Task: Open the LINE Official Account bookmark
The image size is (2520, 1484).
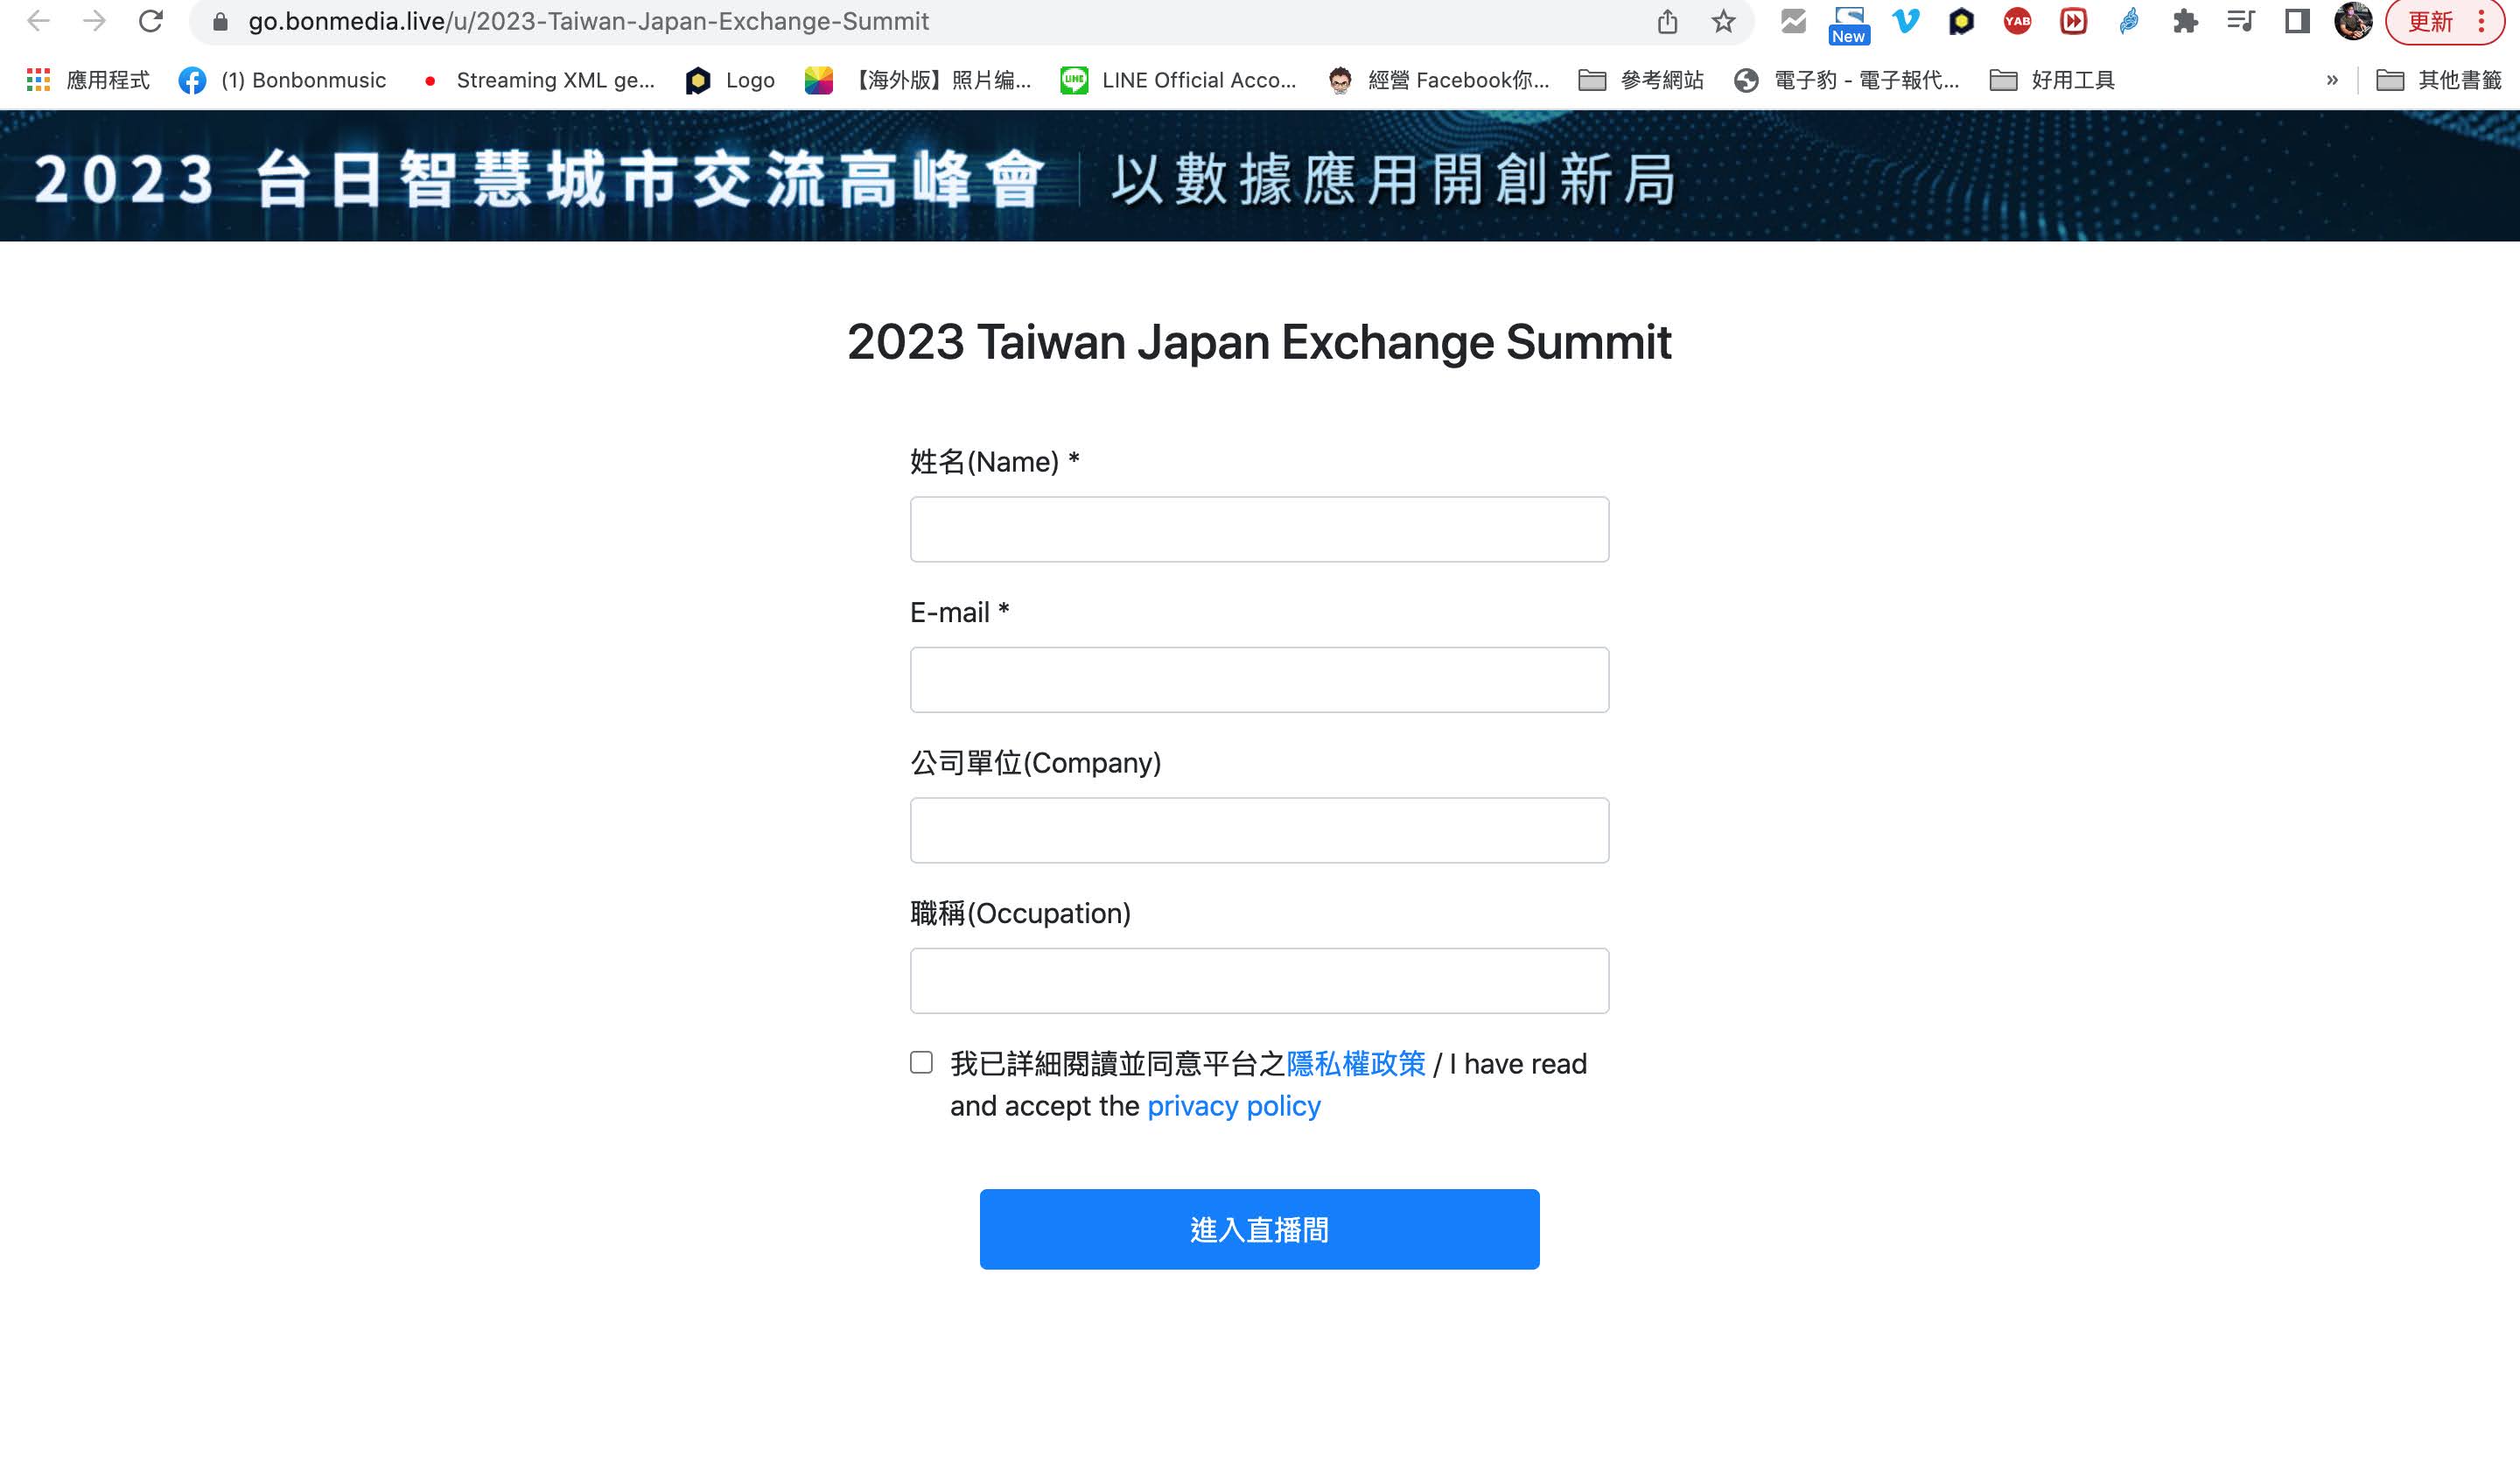Action: (1178, 80)
